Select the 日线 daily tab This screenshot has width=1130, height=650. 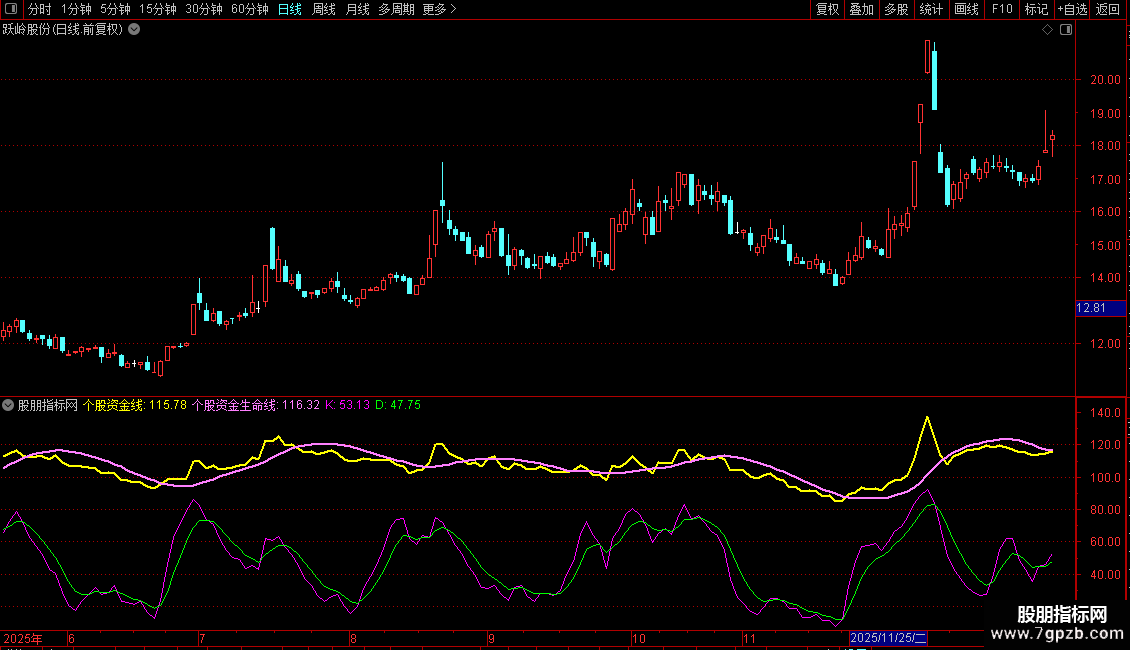tap(290, 9)
